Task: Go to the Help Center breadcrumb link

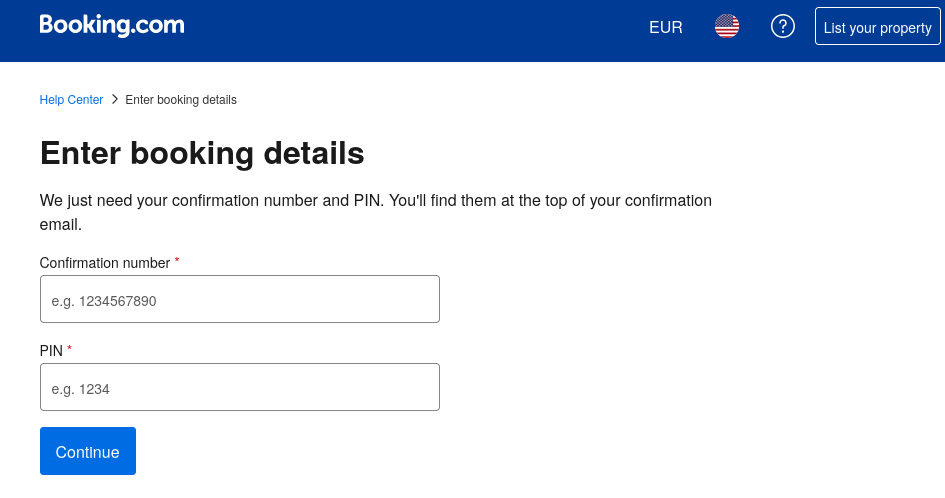Action: pos(71,100)
